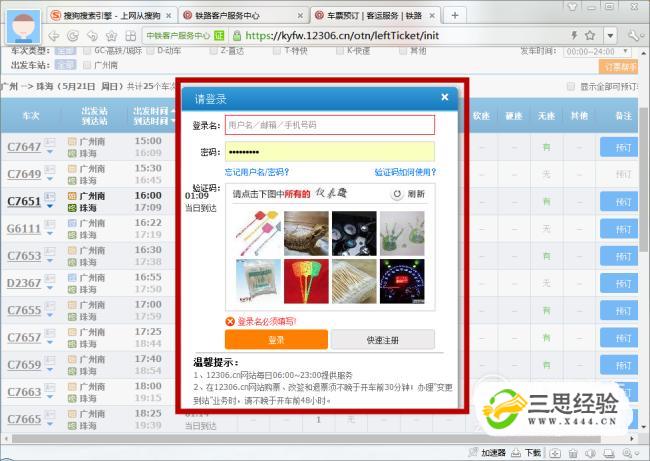Open the forgot username/password link
The width and height of the screenshot is (650, 461).
[256, 172]
